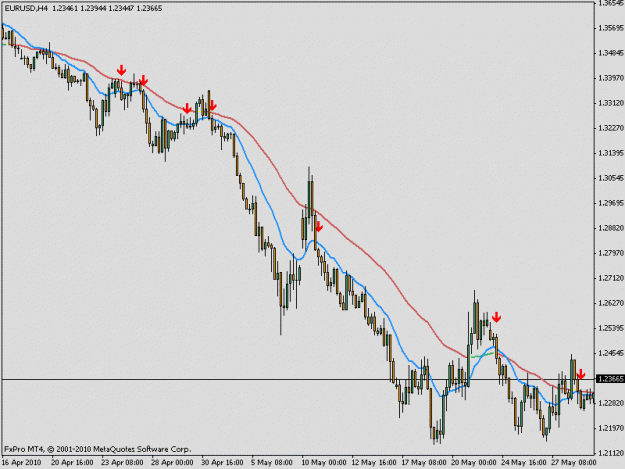Click the 1.21120 price axis label
Viewport: 625px width, 469px height.
pyautogui.click(x=611, y=453)
